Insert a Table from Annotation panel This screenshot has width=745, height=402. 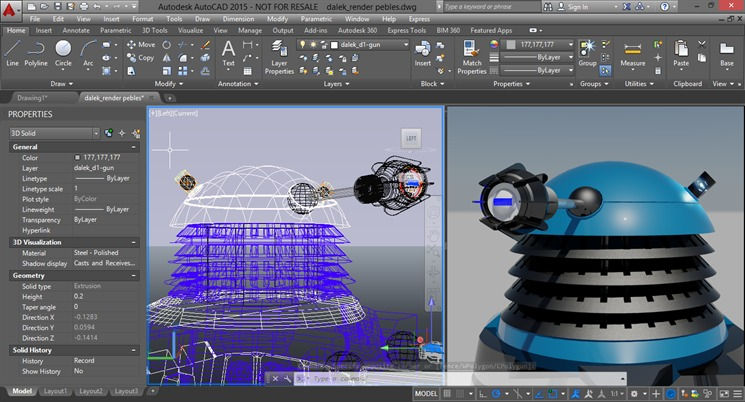coord(248,71)
